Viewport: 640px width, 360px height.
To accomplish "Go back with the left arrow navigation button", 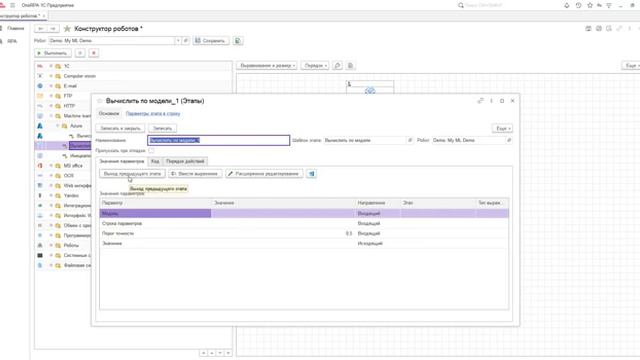I will 41,29.
